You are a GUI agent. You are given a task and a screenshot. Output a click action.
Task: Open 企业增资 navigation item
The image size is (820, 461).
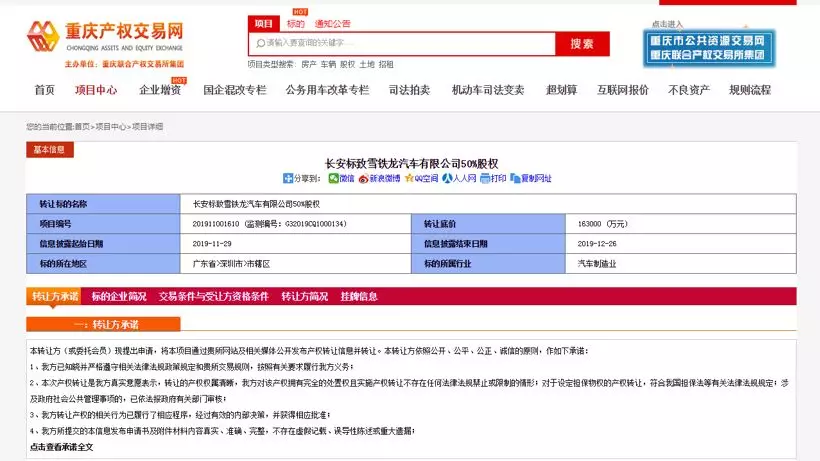coord(160,90)
